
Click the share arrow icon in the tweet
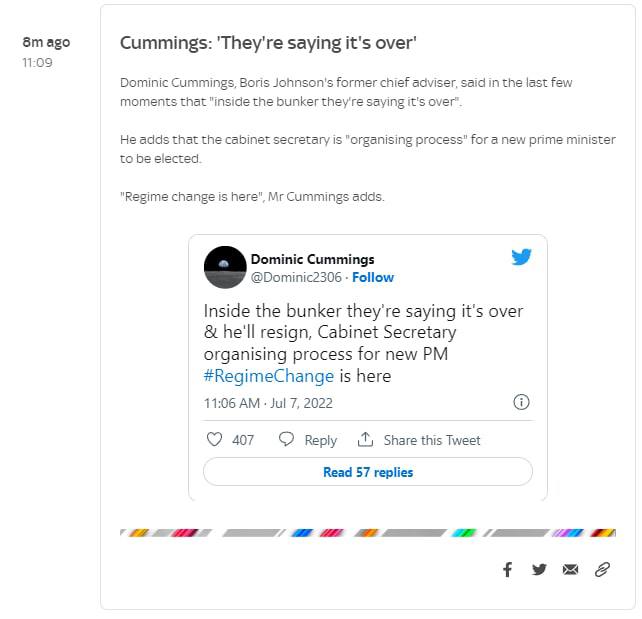tap(365, 440)
